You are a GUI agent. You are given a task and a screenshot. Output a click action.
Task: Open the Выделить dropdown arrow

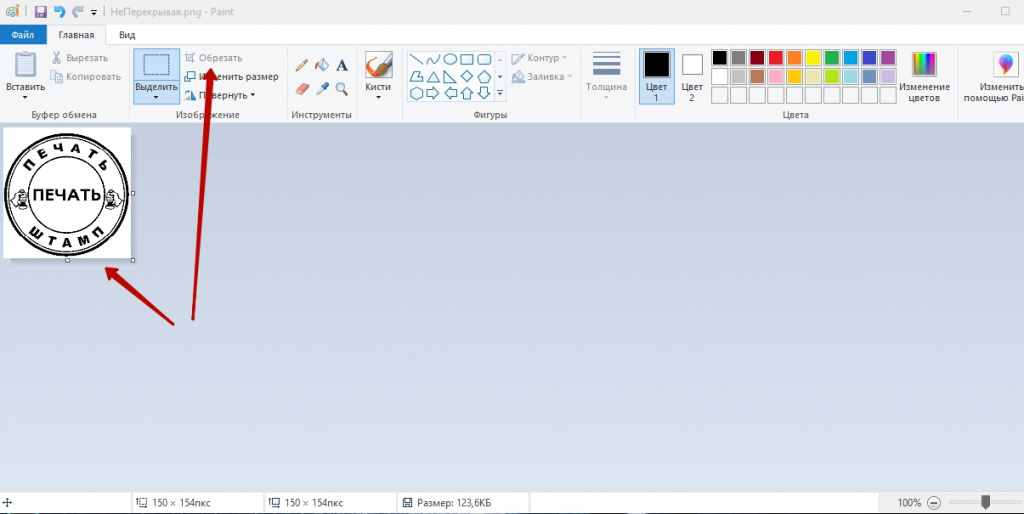[x=156, y=97]
